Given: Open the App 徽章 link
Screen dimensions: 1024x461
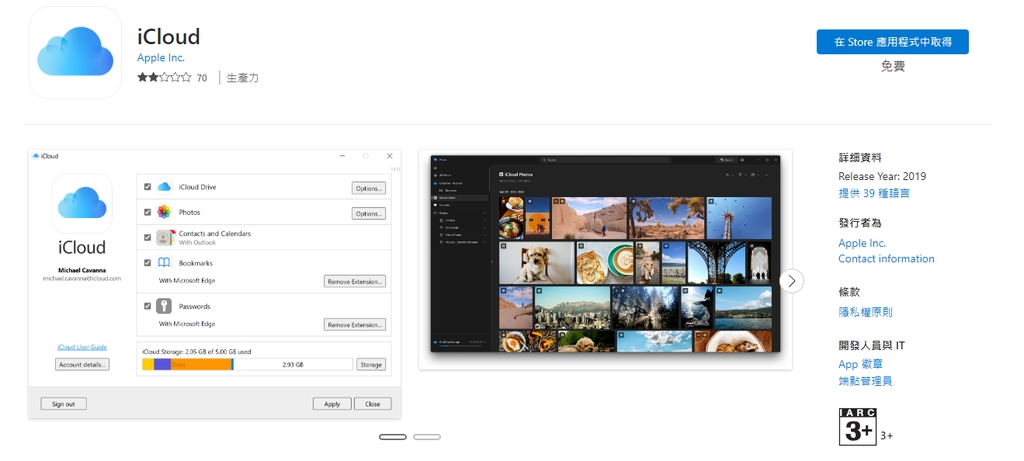Looking at the screenshot, I should [861, 364].
